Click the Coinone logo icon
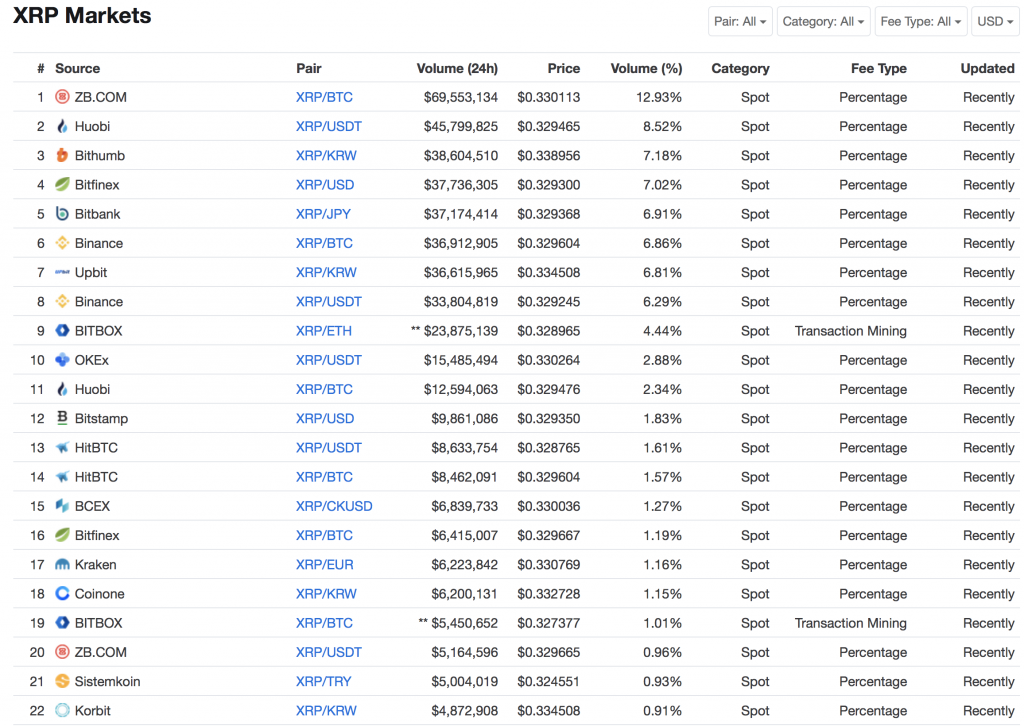This screenshot has height=726, width=1024. pos(62,594)
